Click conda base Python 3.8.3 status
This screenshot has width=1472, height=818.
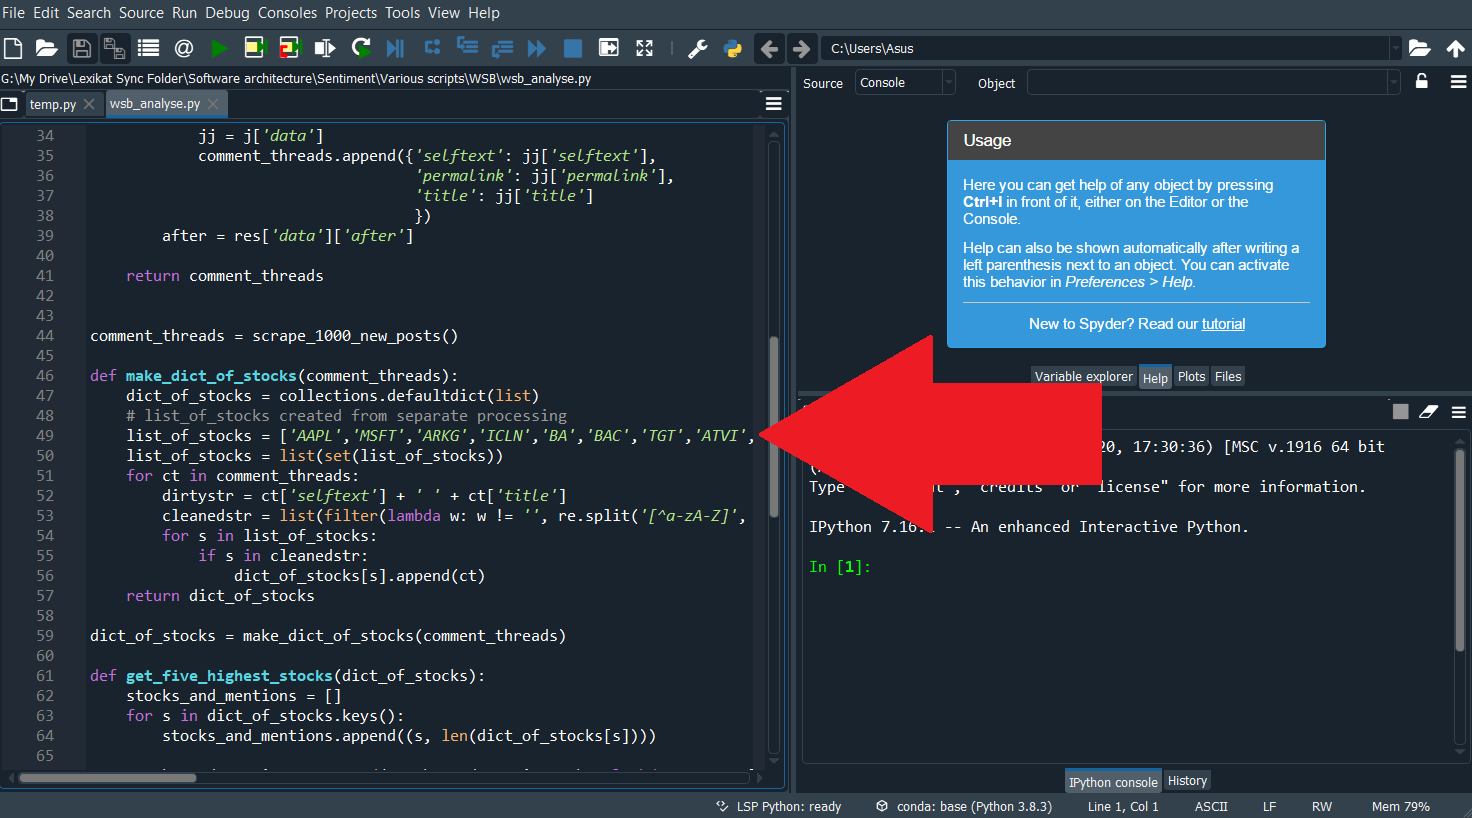[964, 806]
